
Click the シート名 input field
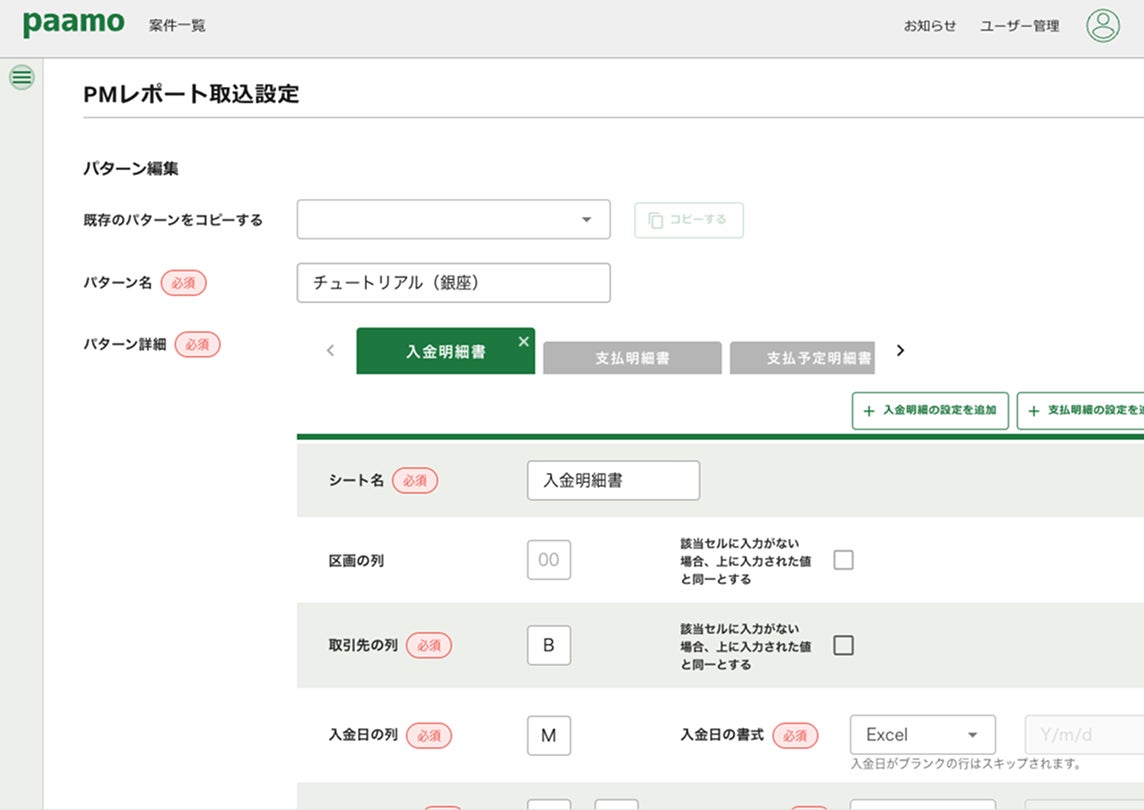[613, 481]
